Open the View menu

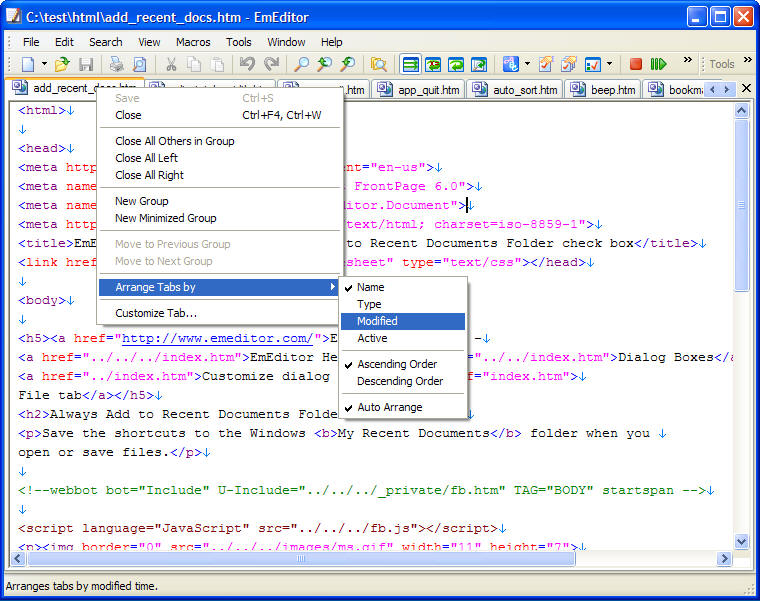149,42
